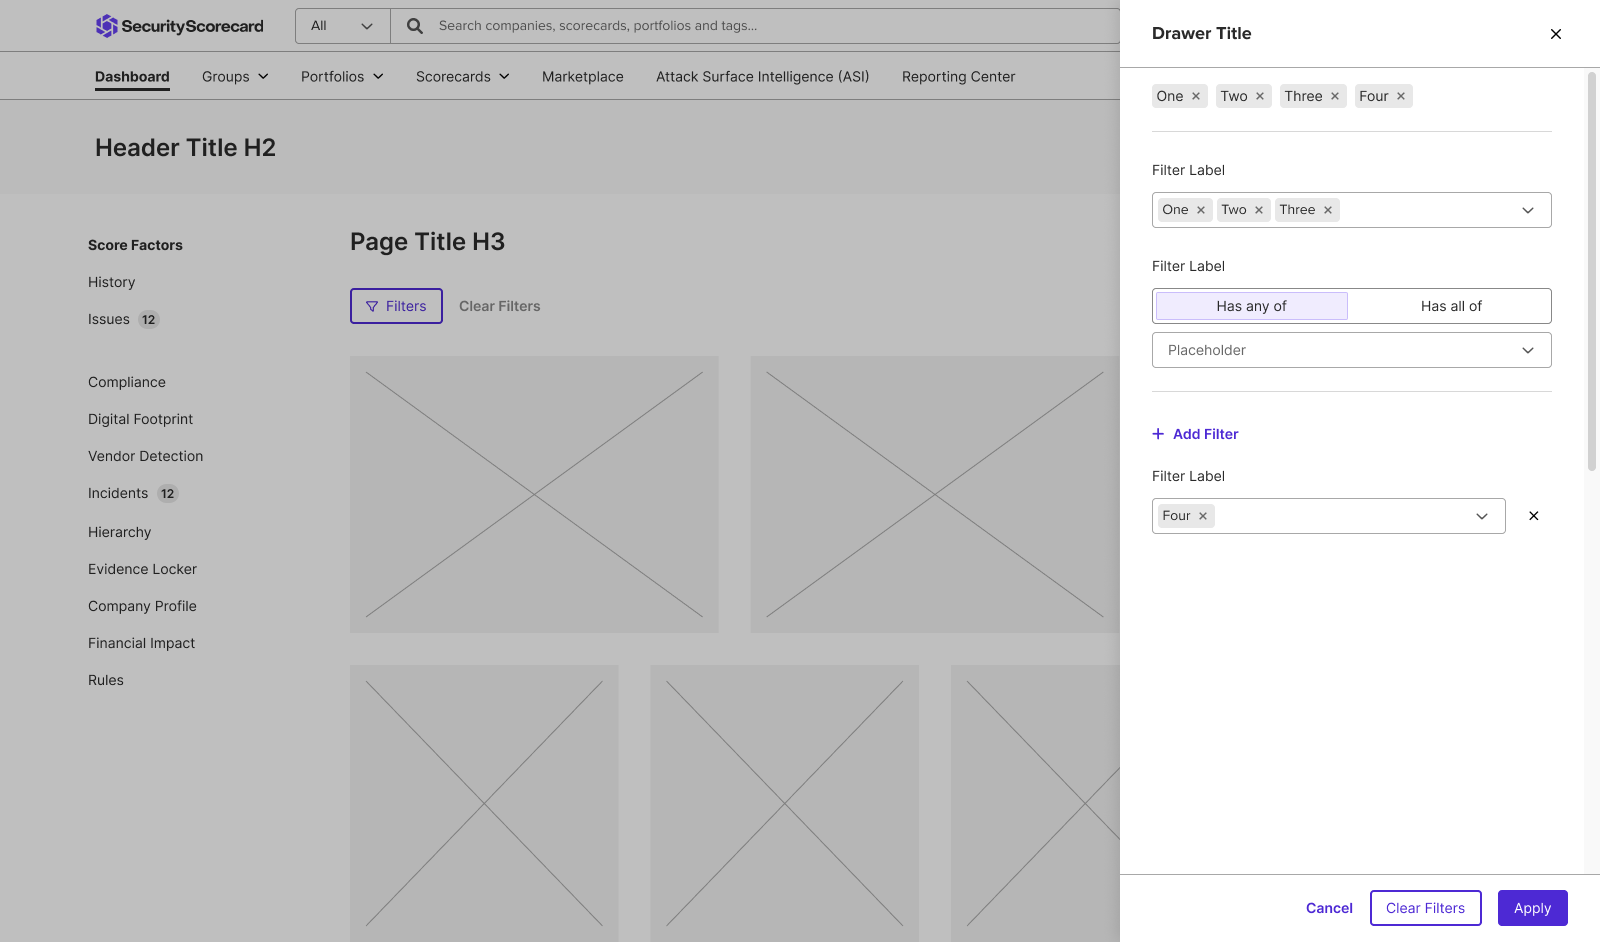Screen dimensions: 1600x942
Task: Remove Four chip inside the last filter dropdown
Action: pos(1203,516)
